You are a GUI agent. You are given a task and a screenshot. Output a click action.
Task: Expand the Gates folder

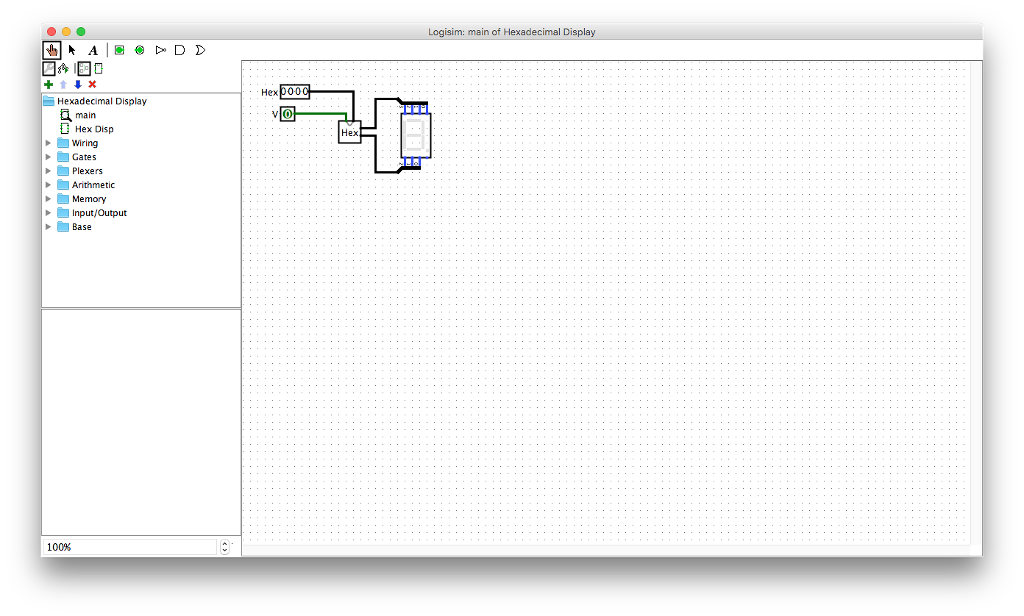[47, 156]
